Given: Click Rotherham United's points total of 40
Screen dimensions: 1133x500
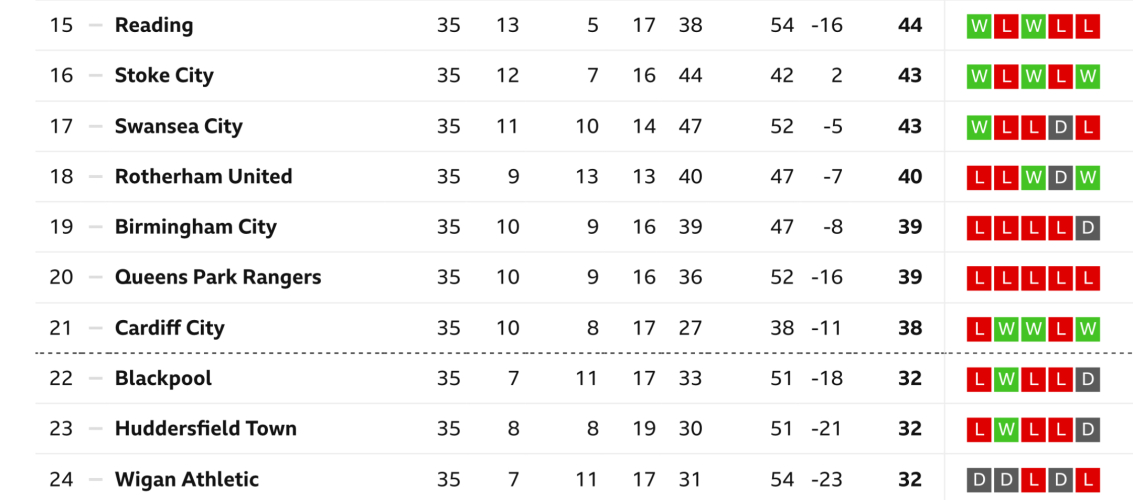Looking at the screenshot, I should pyautogui.click(x=910, y=177).
